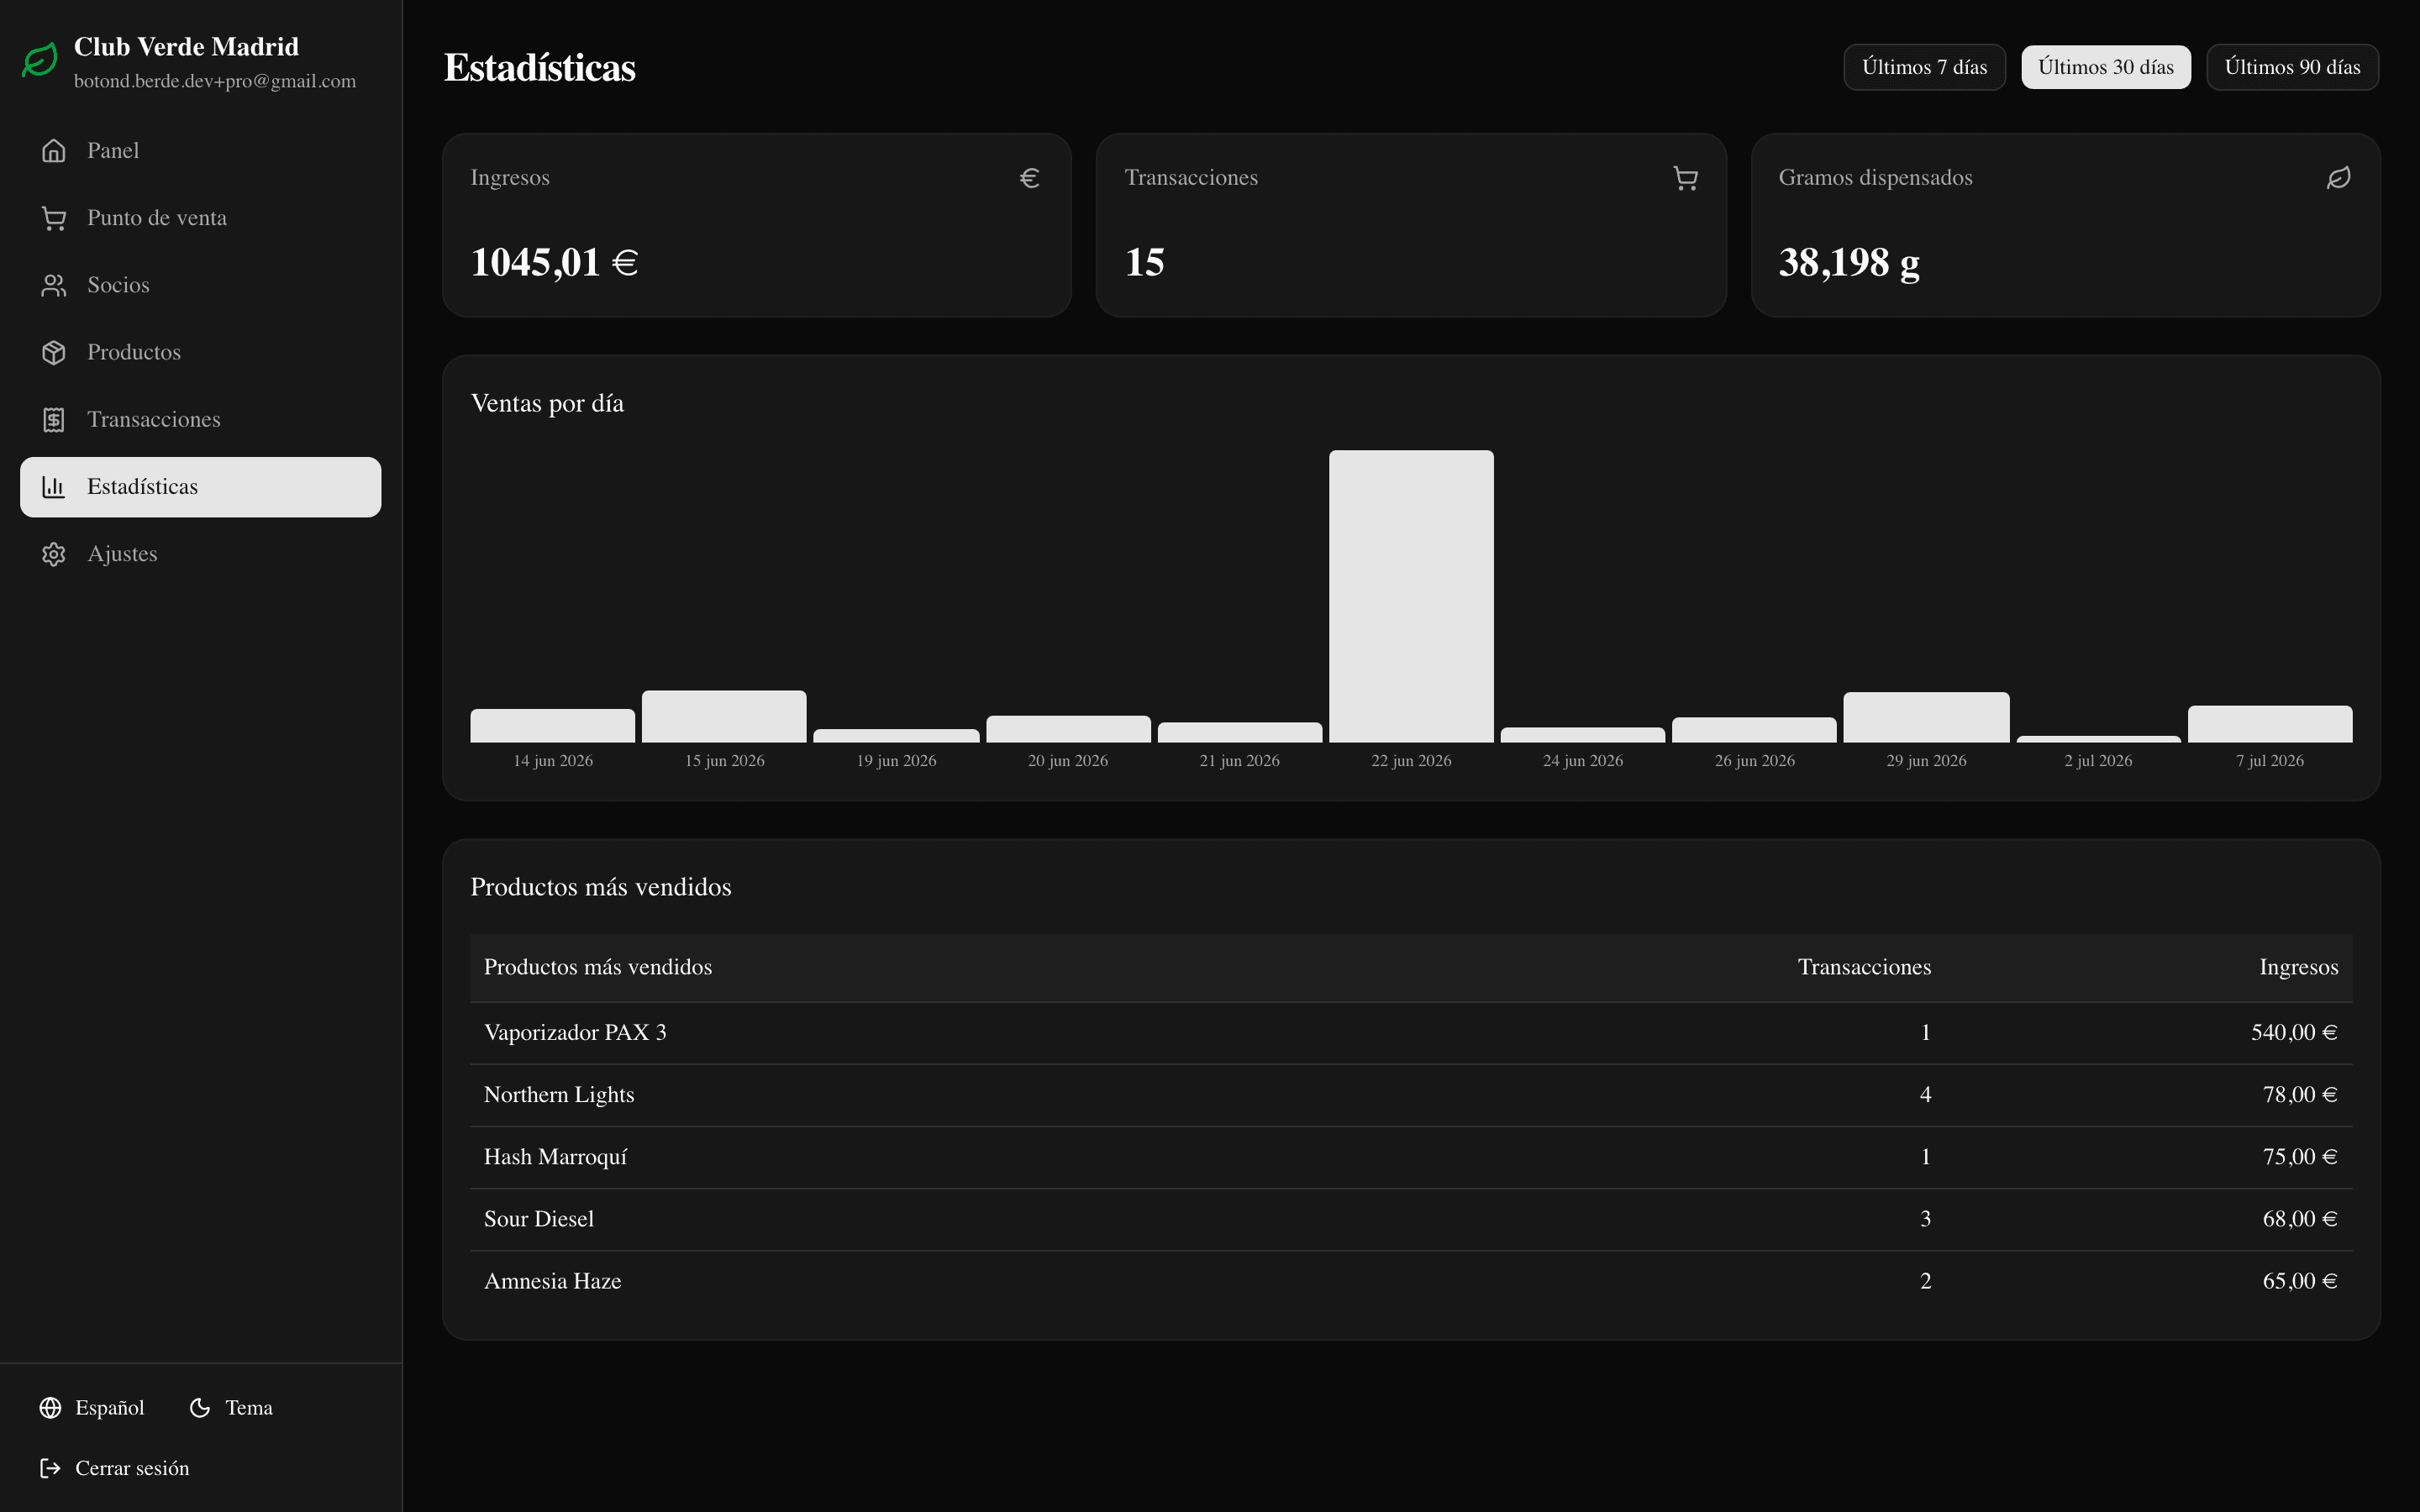
Task: Click the Productos box icon
Action: pyautogui.click(x=54, y=352)
